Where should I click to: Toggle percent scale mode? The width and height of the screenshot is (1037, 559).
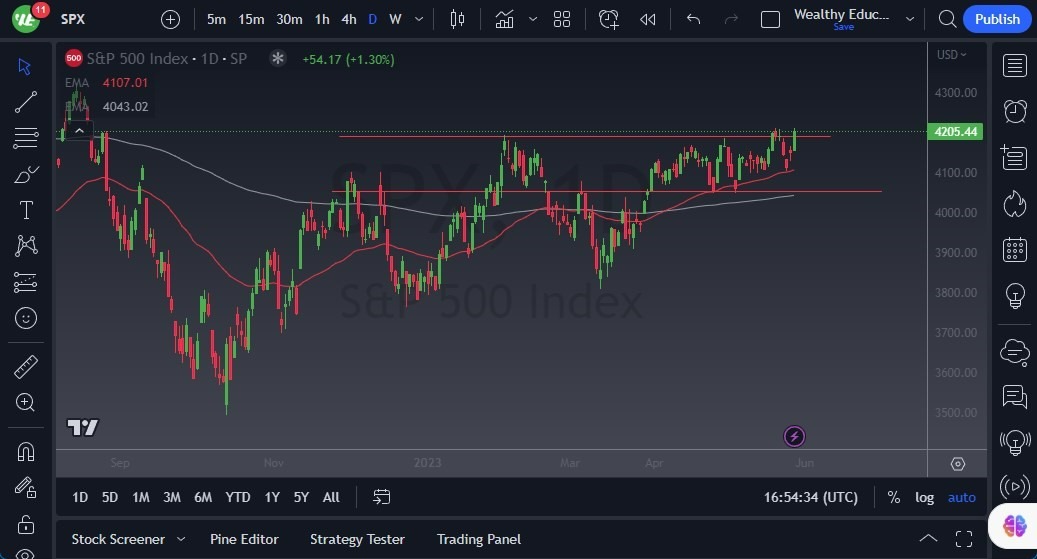coord(893,497)
